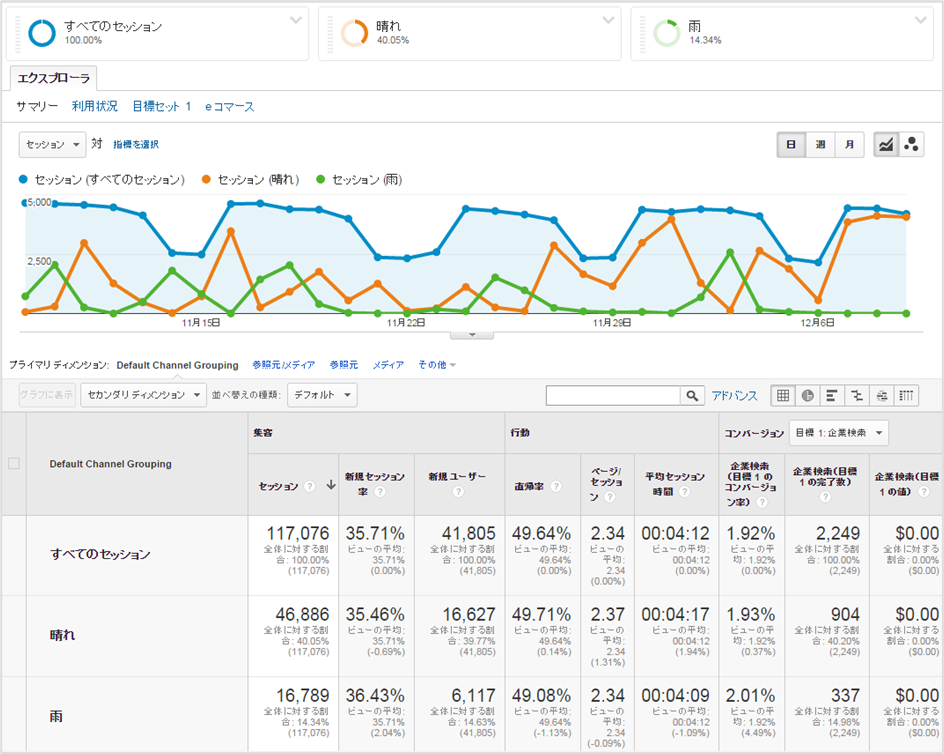Click the 雨 row label in the table
This screenshot has height=754, width=944.
[x=56, y=716]
